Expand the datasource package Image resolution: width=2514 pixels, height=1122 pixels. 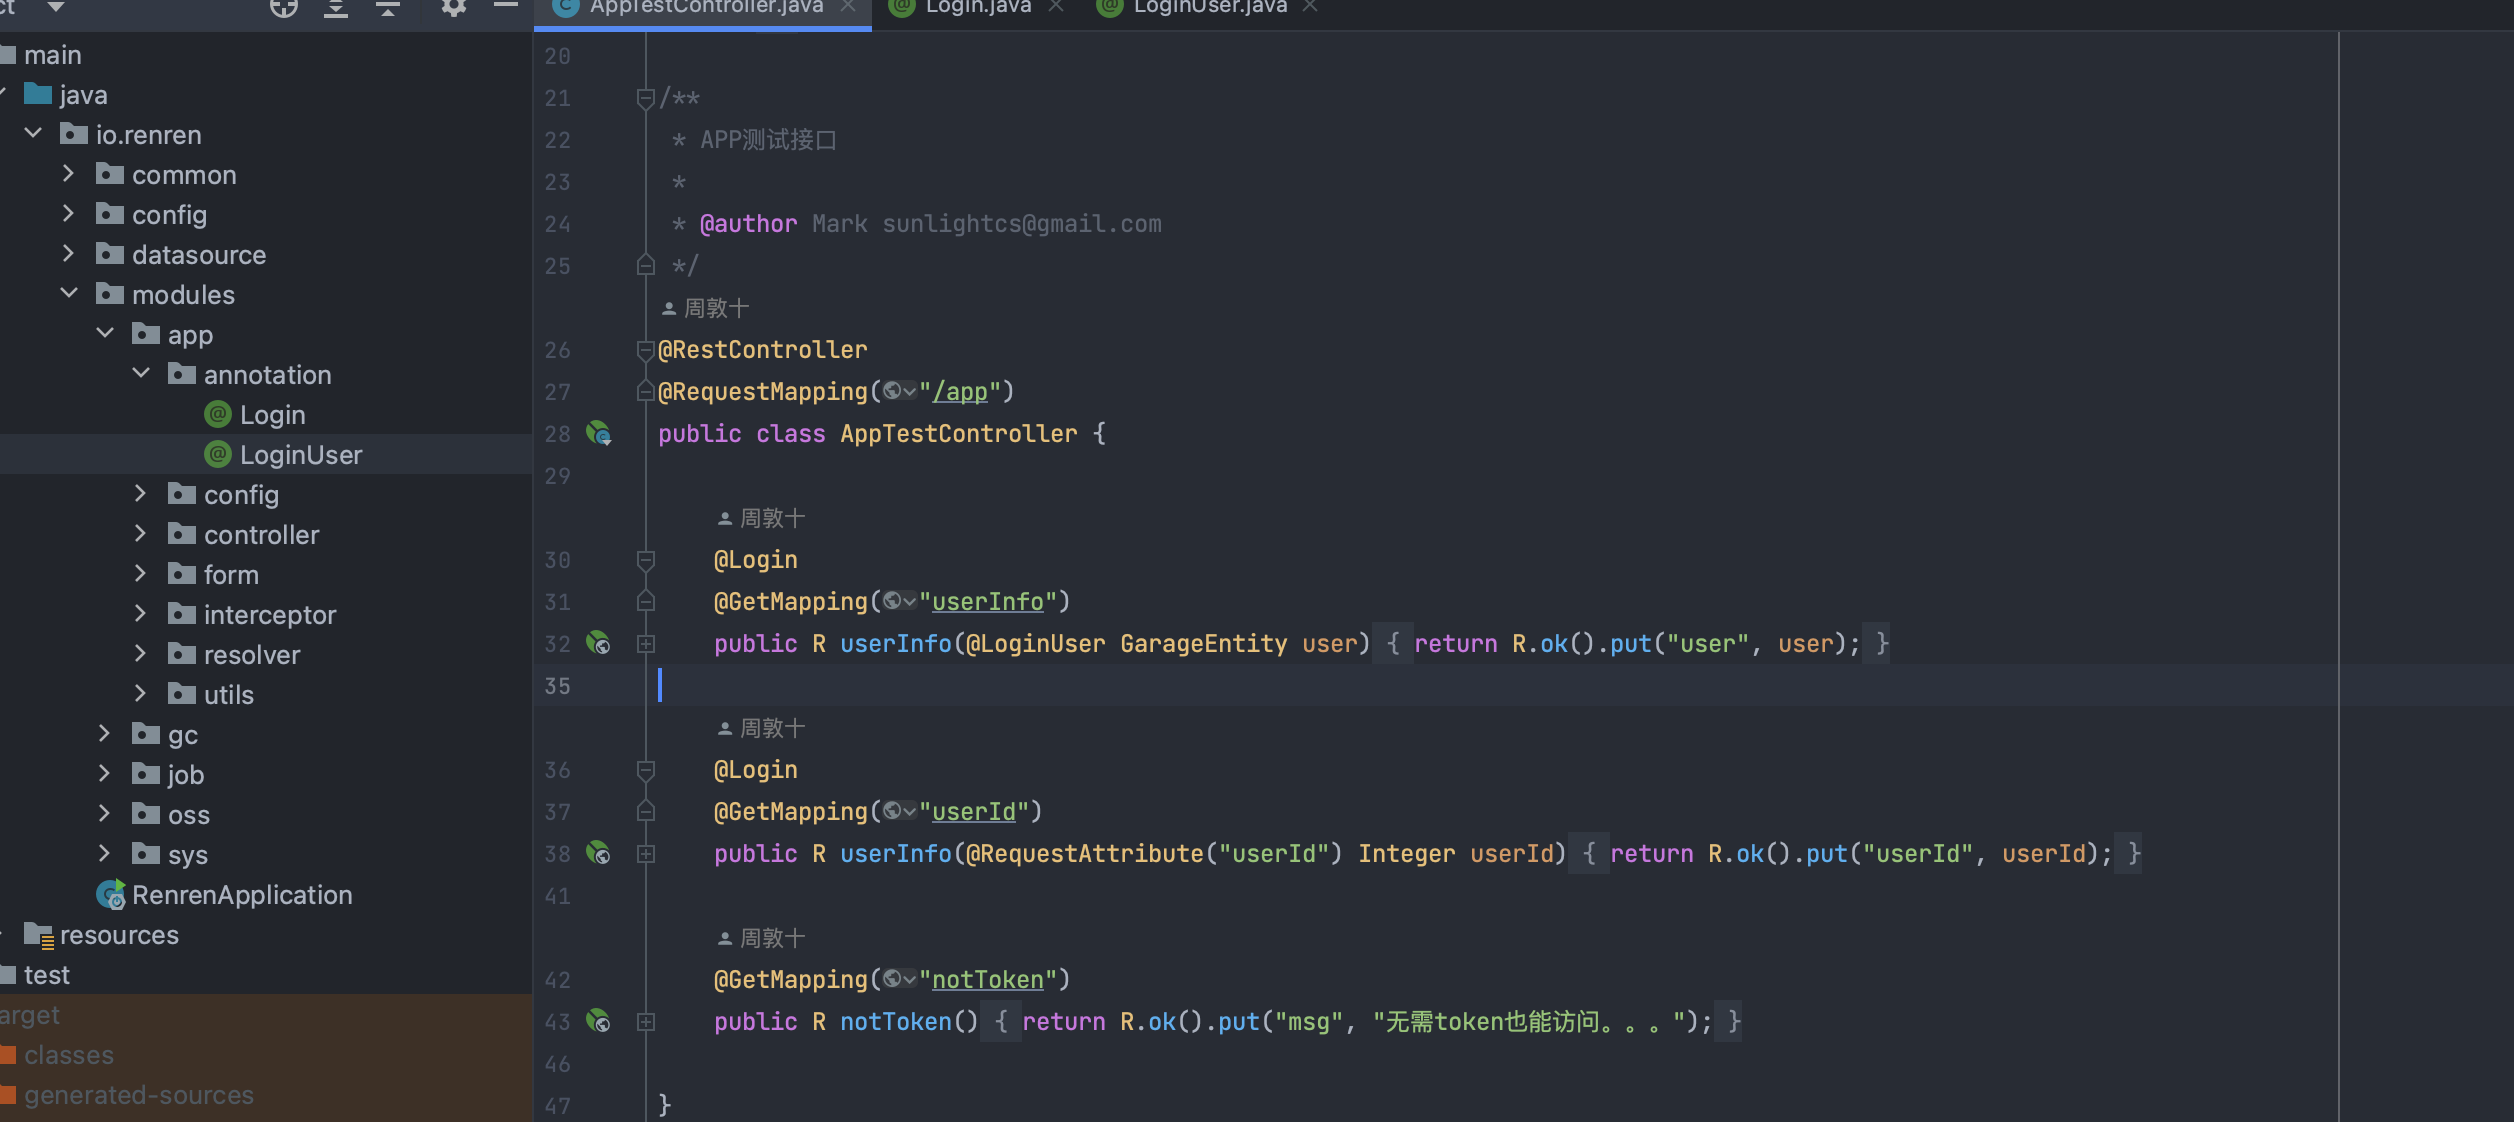(x=69, y=254)
